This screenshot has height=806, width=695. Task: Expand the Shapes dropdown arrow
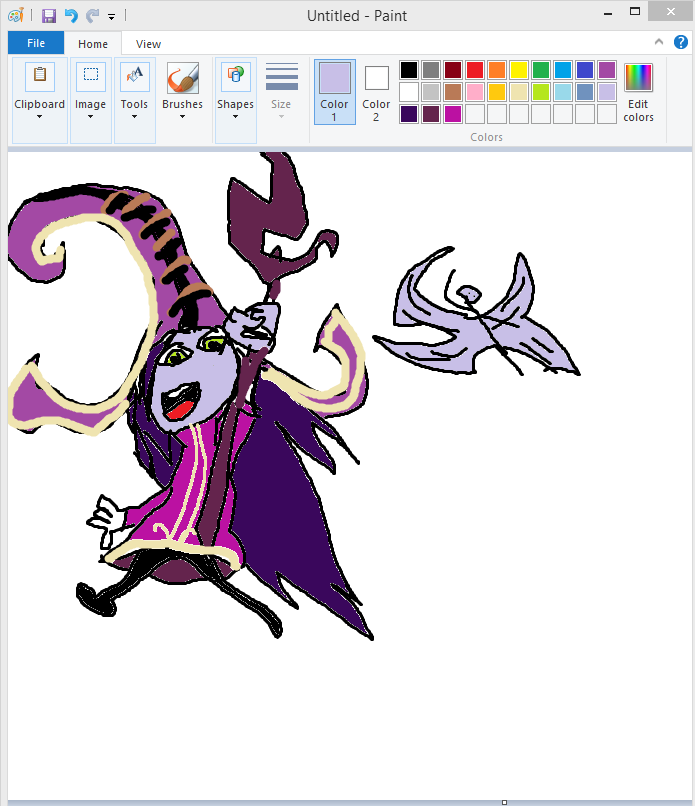(x=235, y=117)
